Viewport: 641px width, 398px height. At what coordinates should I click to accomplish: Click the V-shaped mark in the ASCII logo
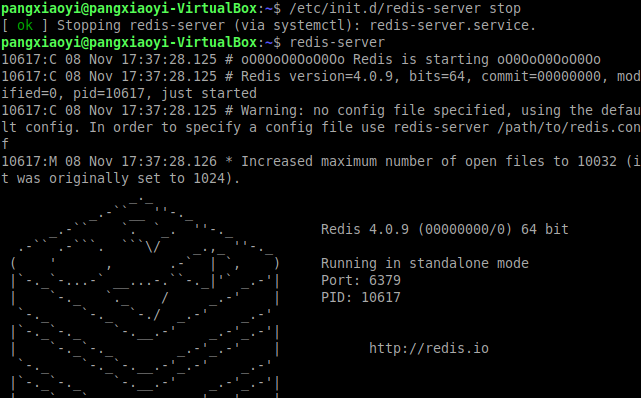153,247
